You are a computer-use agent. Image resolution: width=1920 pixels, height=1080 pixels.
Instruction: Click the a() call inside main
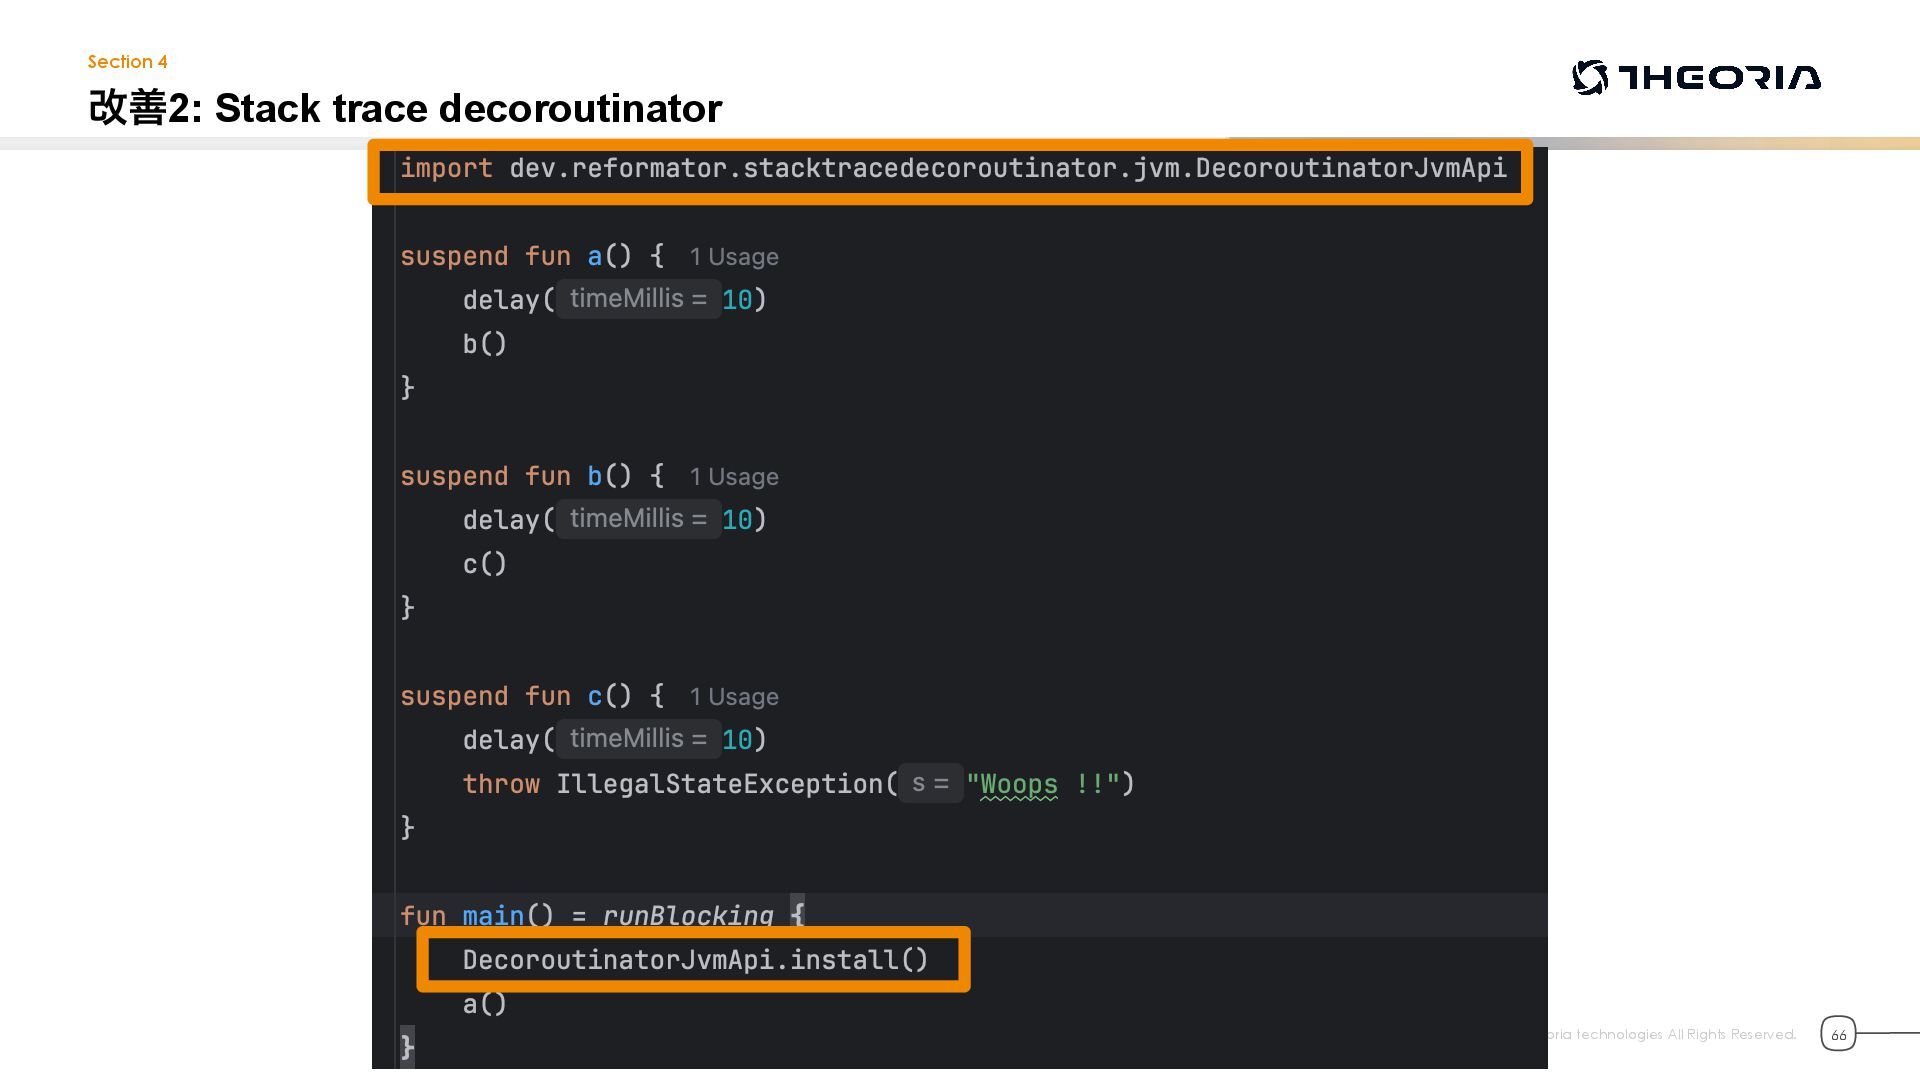(484, 1004)
